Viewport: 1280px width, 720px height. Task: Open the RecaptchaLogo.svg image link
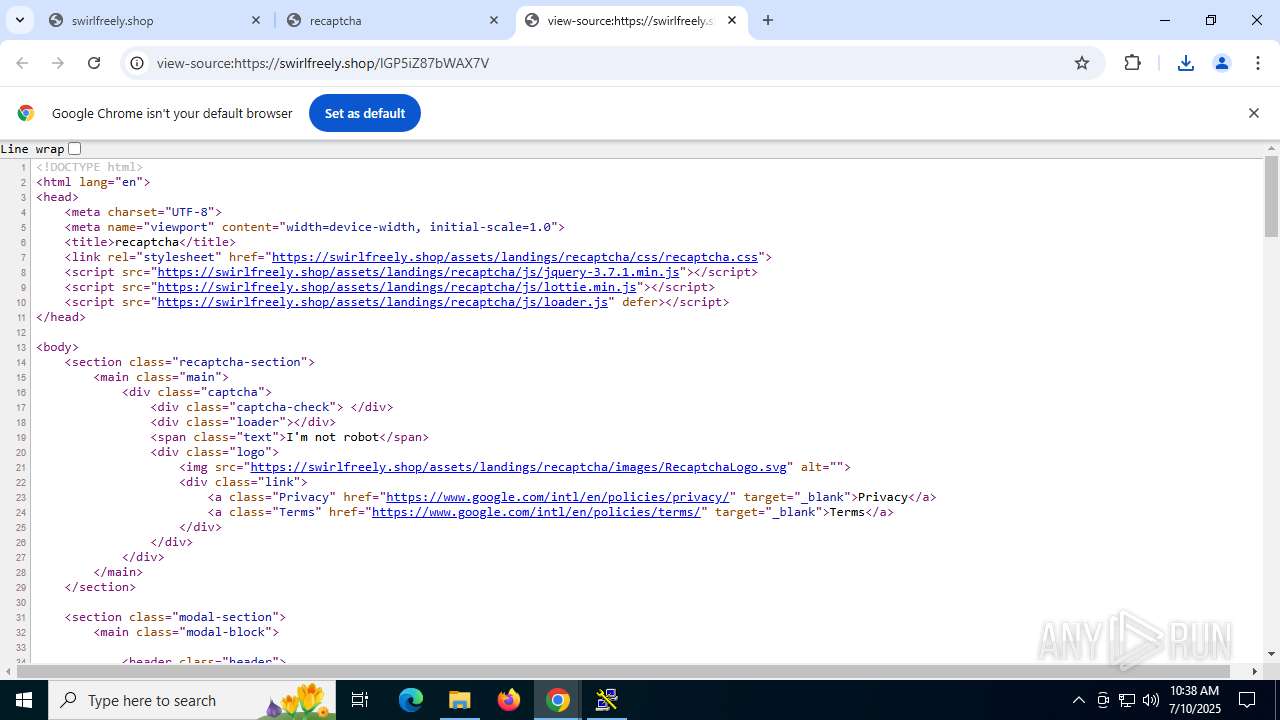(x=519, y=467)
